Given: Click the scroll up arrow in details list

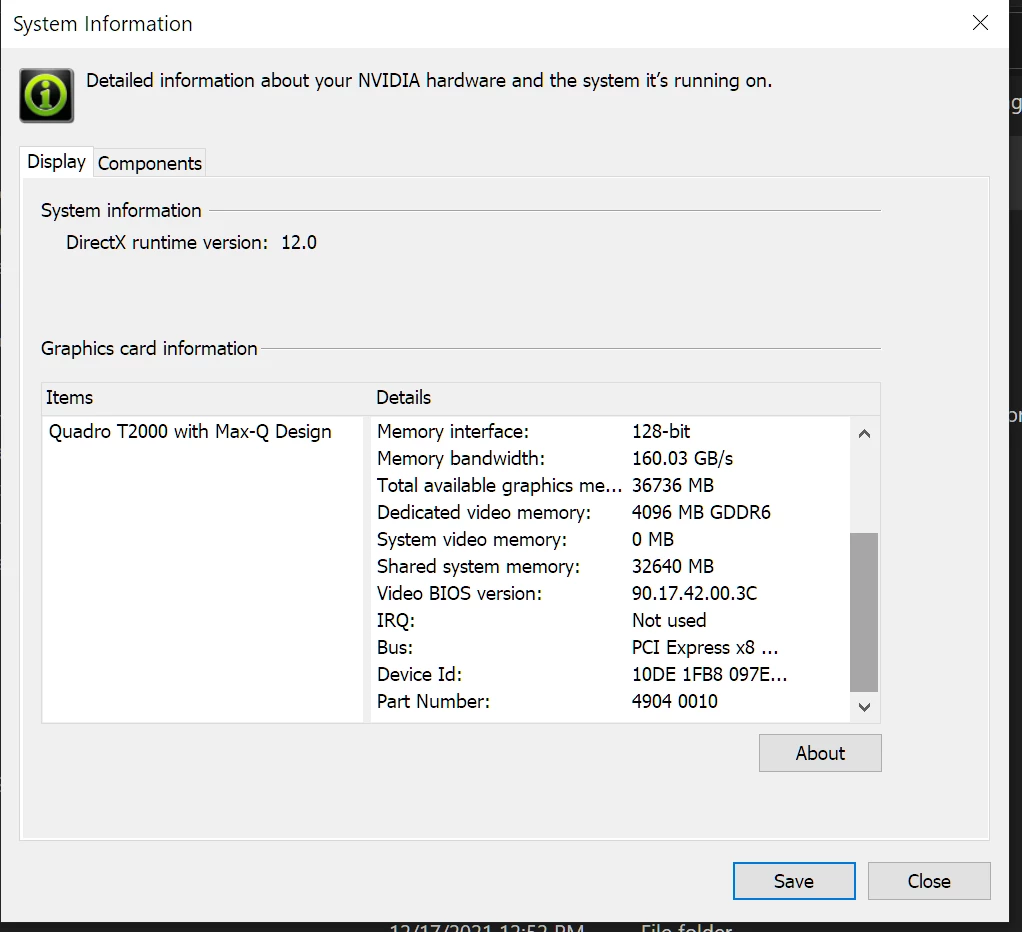Looking at the screenshot, I should (x=864, y=433).
